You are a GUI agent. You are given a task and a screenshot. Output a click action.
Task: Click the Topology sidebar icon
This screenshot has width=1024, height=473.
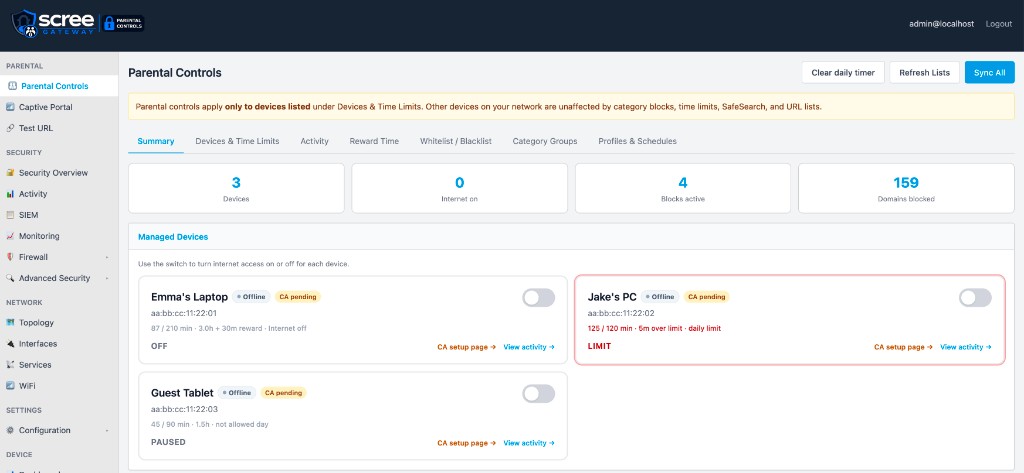10,323
